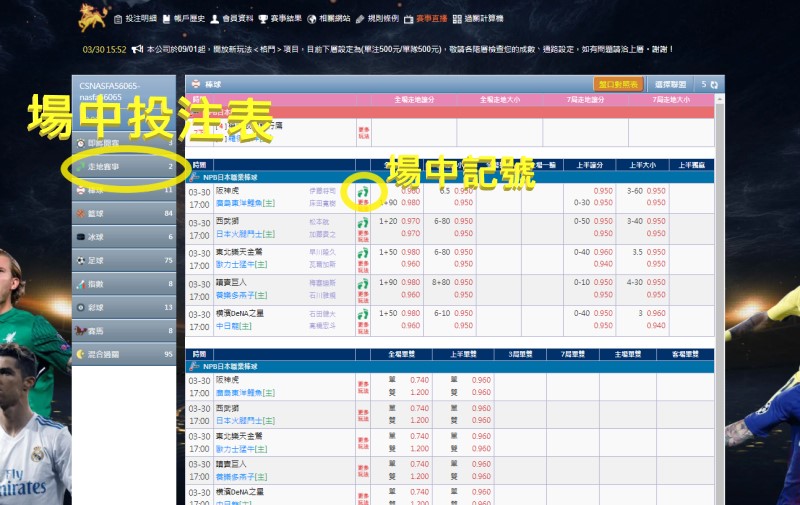
Task: Select the 足球 soccer sidebar category
Action: tap(124, 260)
